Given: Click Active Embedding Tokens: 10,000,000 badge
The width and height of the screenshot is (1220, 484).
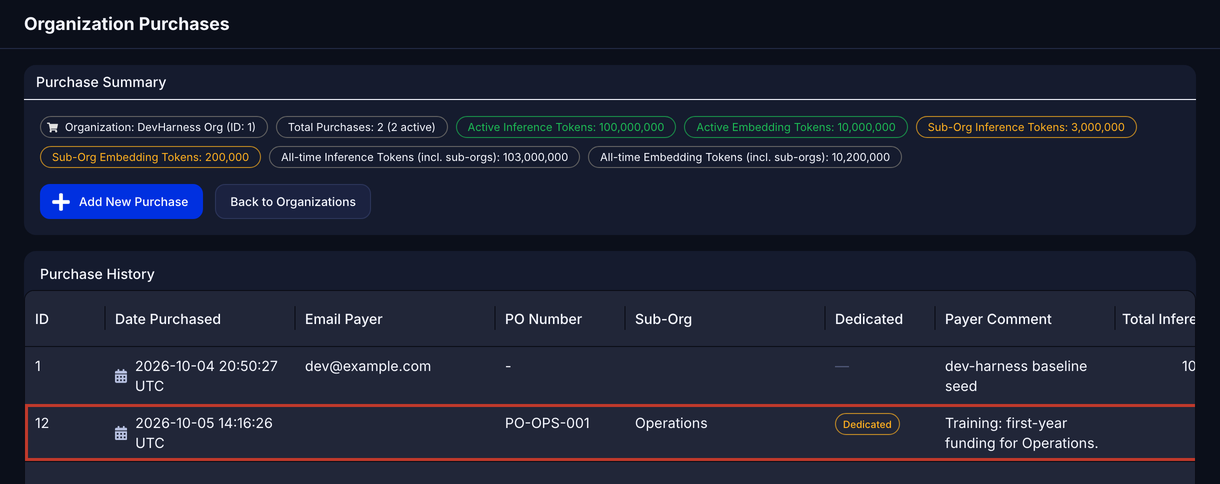Looking at the screenshot, I should pos(796,127).
